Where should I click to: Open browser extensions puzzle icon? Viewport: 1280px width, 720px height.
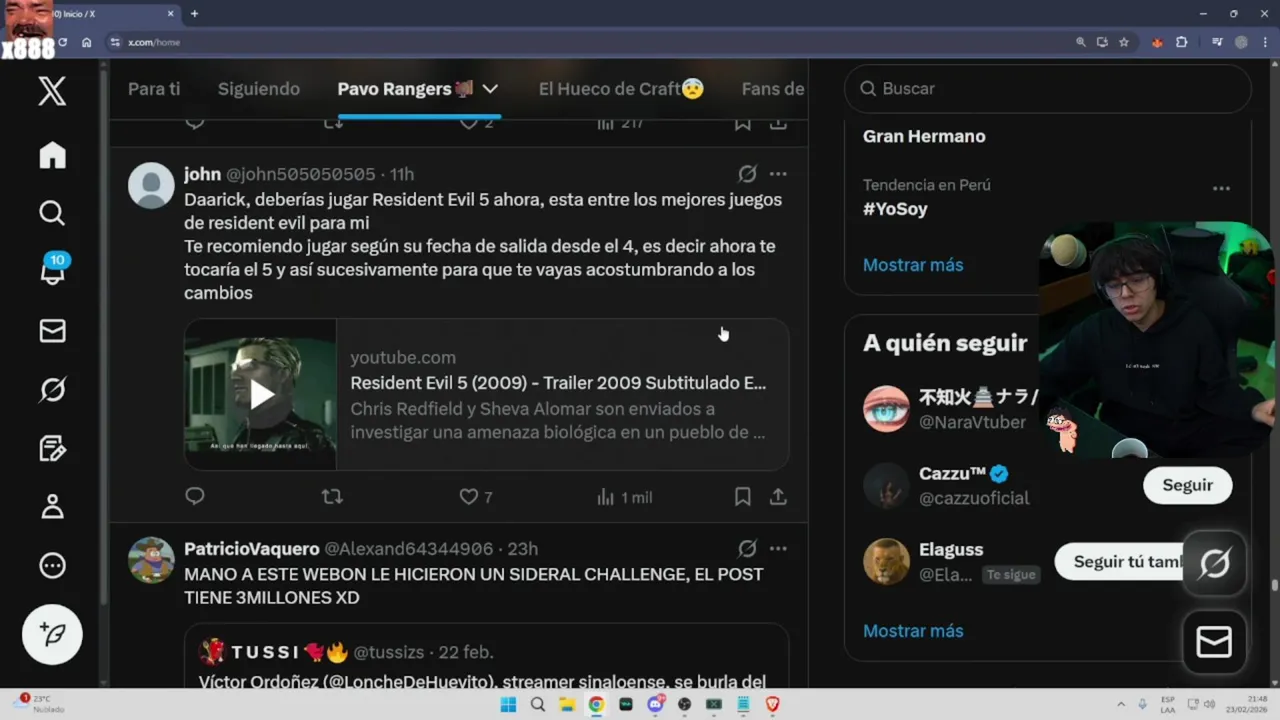1182,42
